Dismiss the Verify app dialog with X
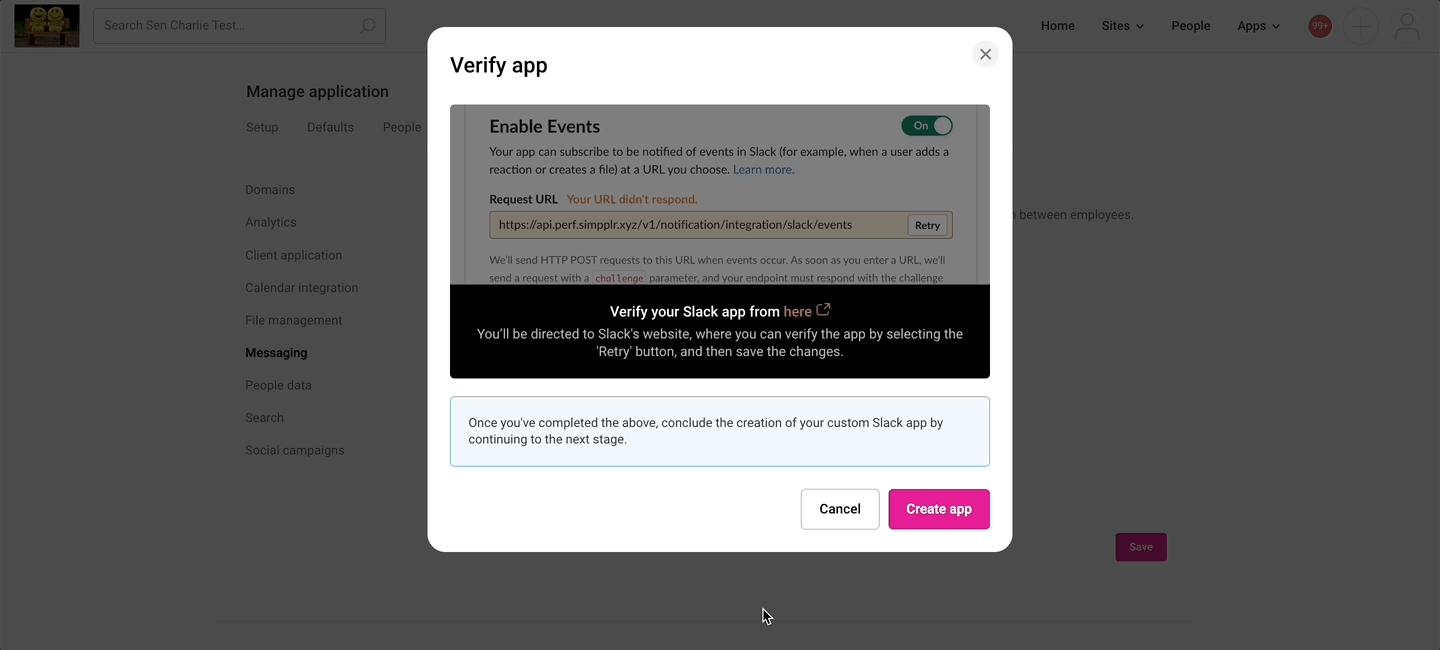Viewport: 1440px width, 650px height. coord(985,53)
